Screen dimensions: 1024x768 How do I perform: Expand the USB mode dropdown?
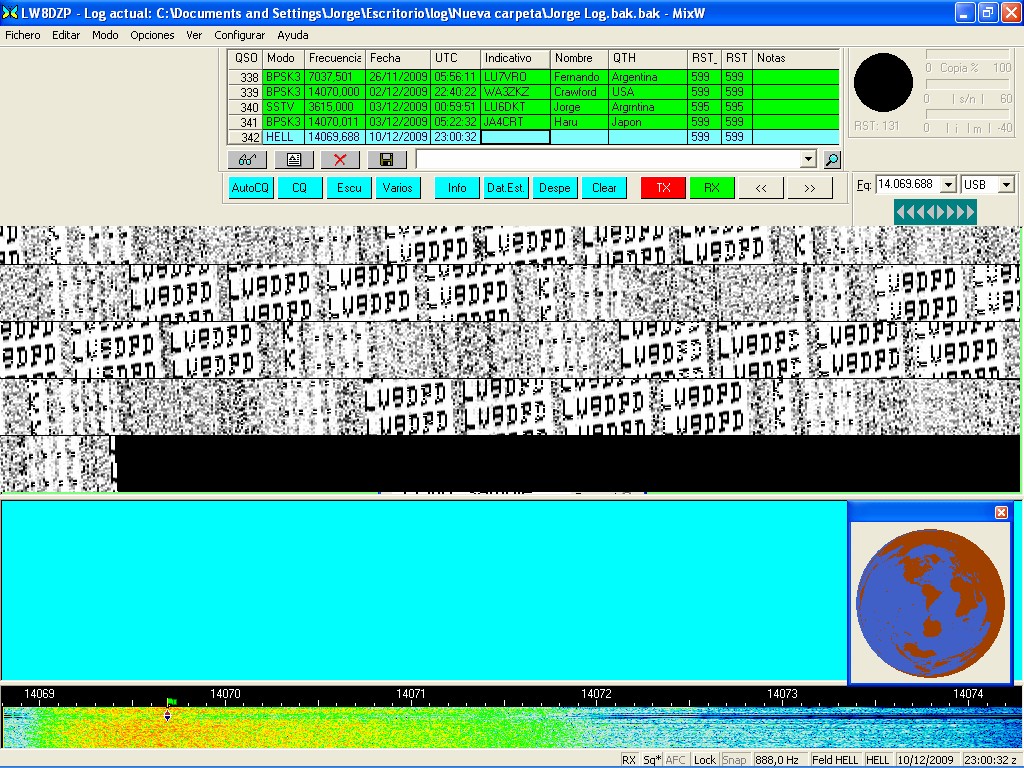pos(1006,185)
